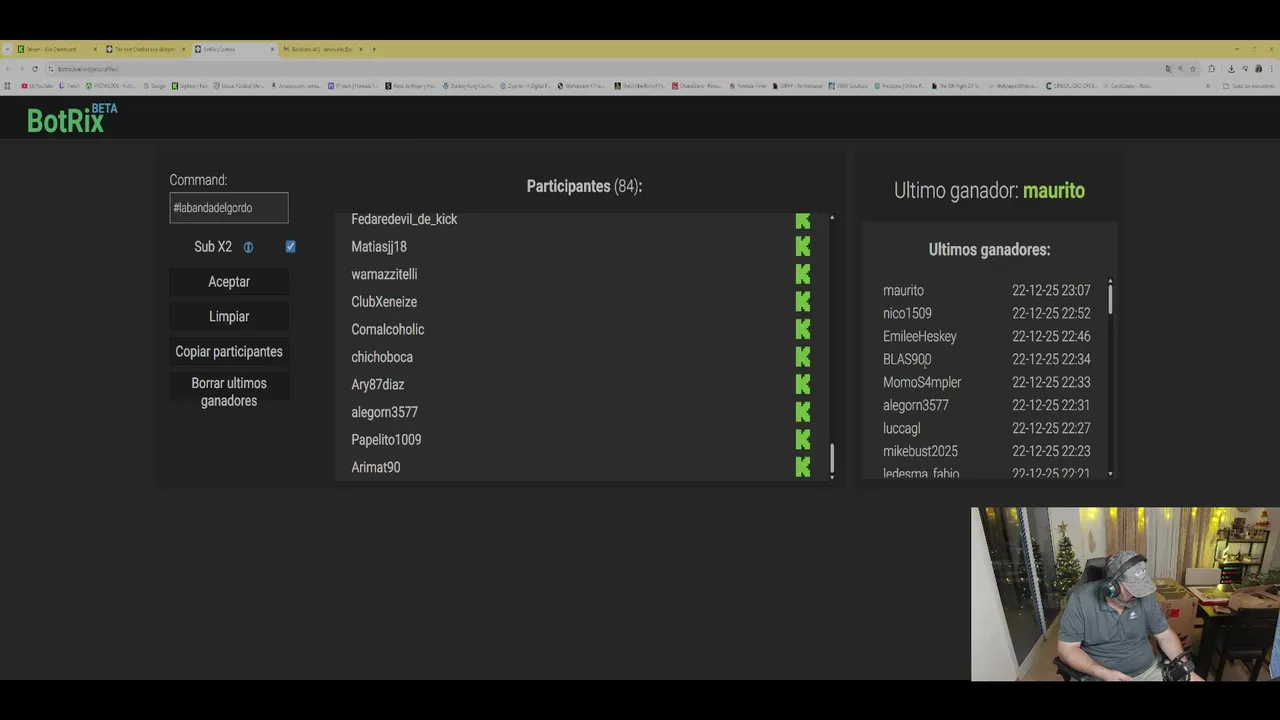Go back with the browser back arrow
Screen dimensions: 1280x720
point(8,69)
